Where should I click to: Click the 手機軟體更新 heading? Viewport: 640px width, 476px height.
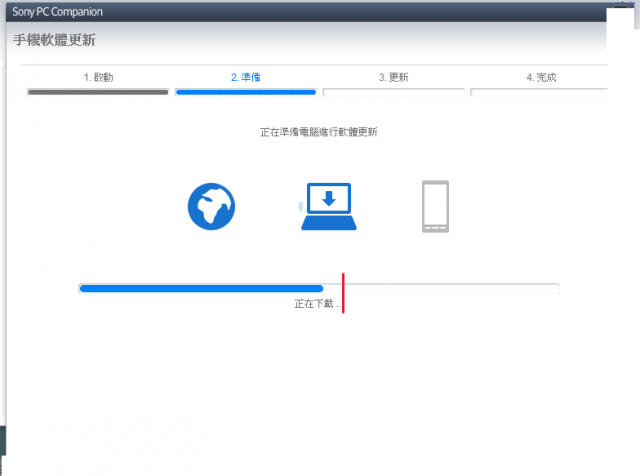(x=54, y=40)
